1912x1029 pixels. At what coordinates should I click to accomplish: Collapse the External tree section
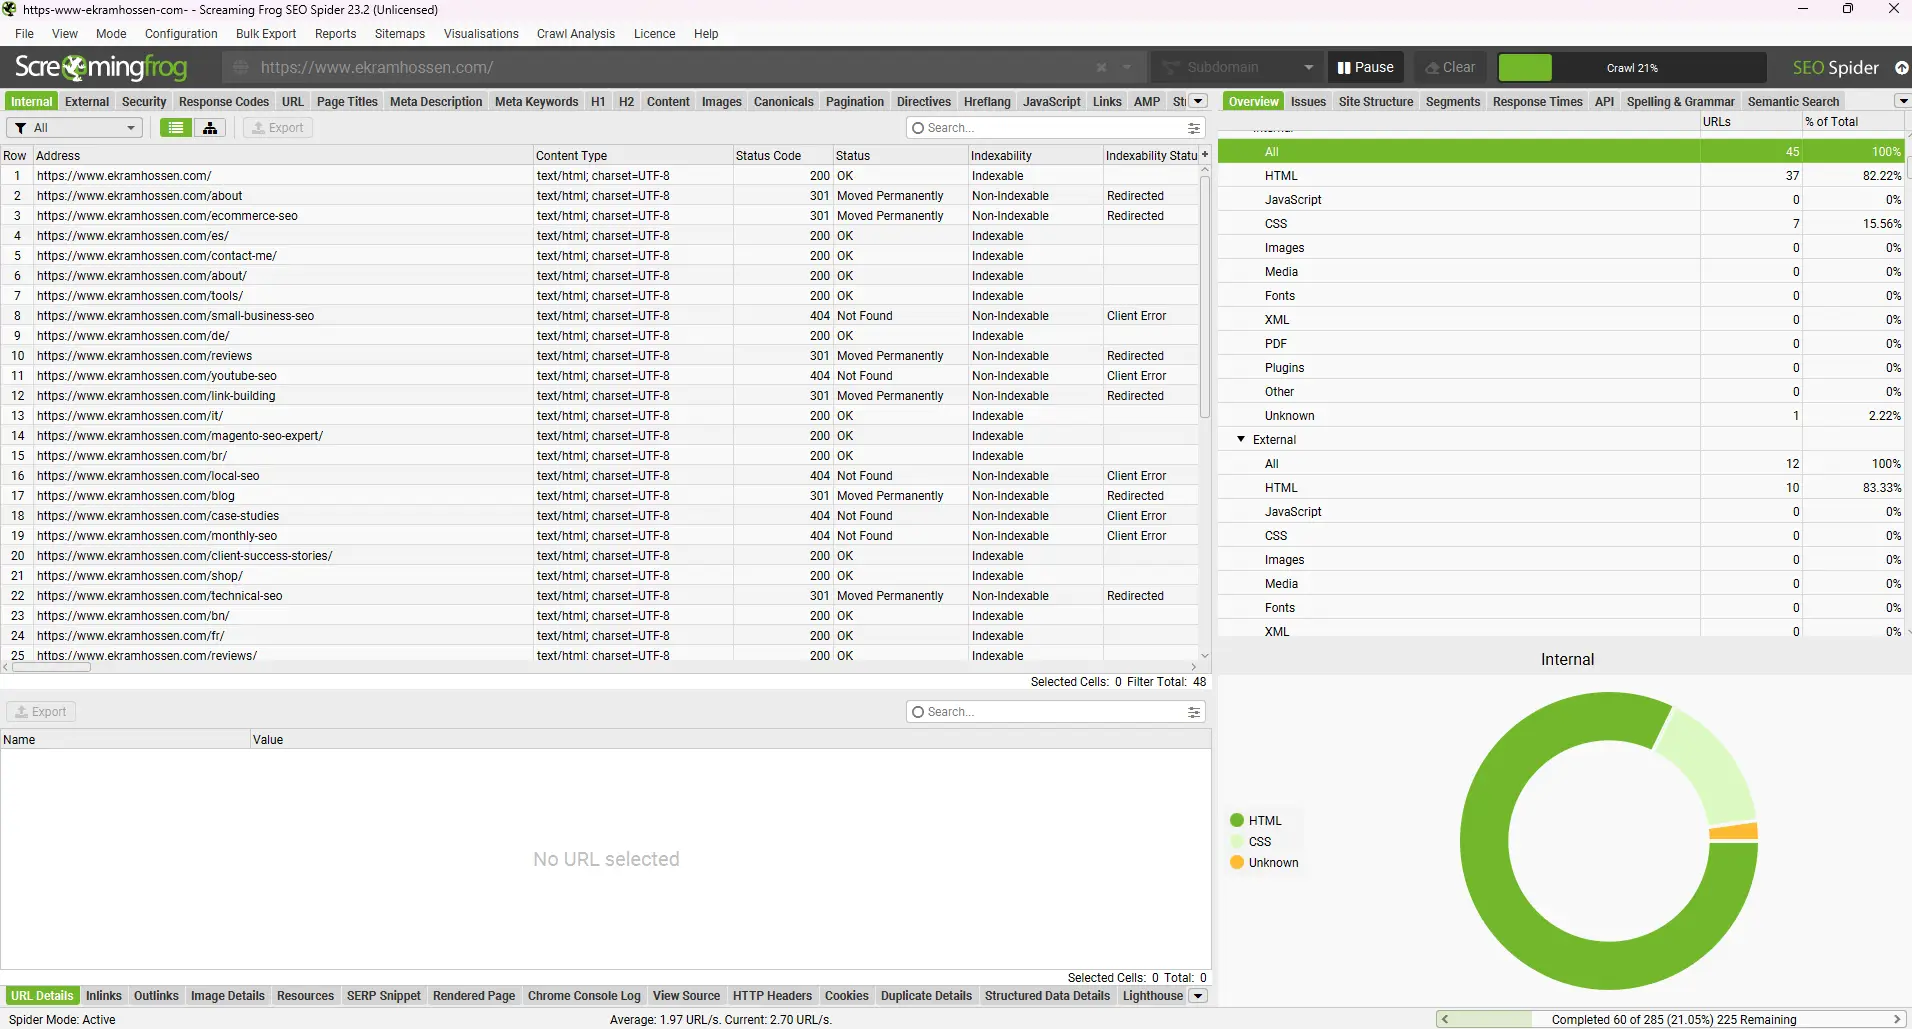(1241, 440)
